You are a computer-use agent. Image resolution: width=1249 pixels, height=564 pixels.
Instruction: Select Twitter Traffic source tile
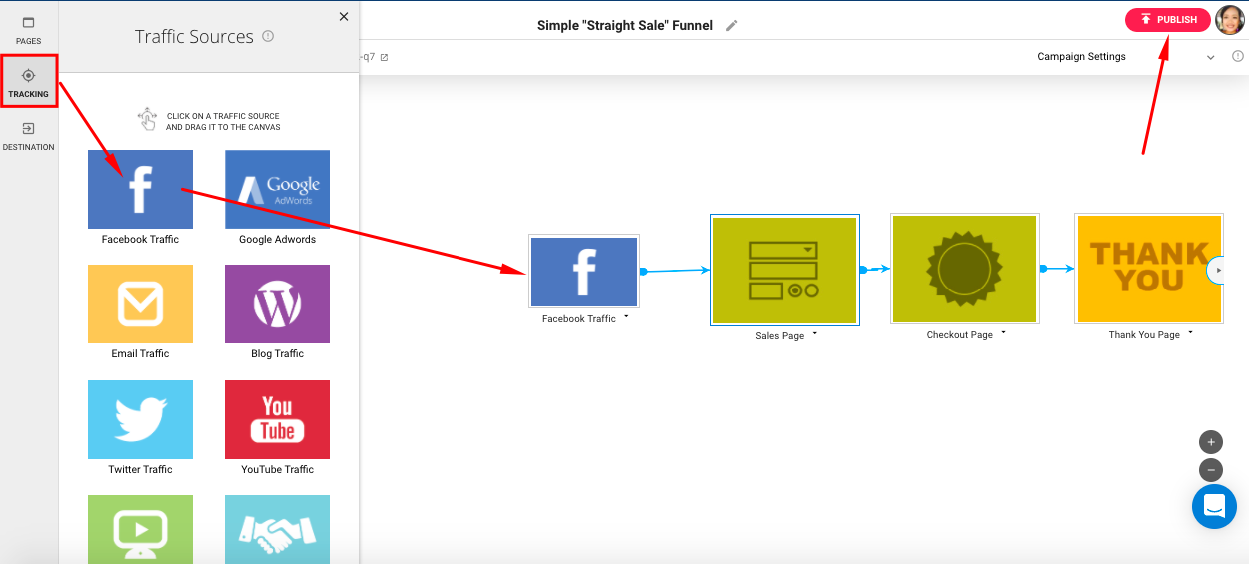coord(140,419)
